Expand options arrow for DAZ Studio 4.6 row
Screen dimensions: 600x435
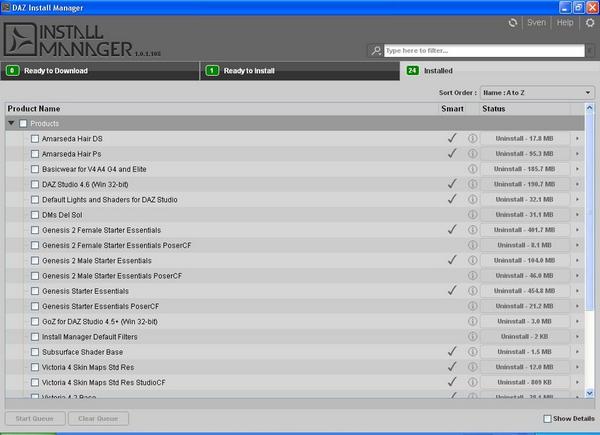tap(577, 184)
